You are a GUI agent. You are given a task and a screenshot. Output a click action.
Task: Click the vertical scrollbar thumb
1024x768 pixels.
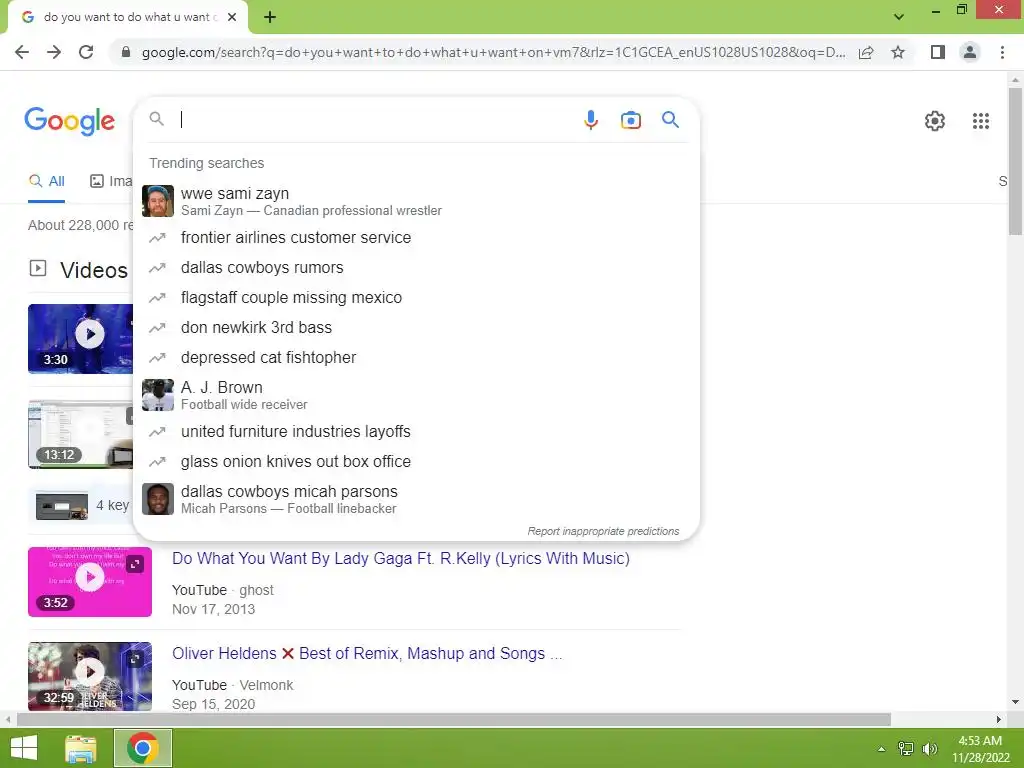pyautogui.click(x=1015, y=161)
